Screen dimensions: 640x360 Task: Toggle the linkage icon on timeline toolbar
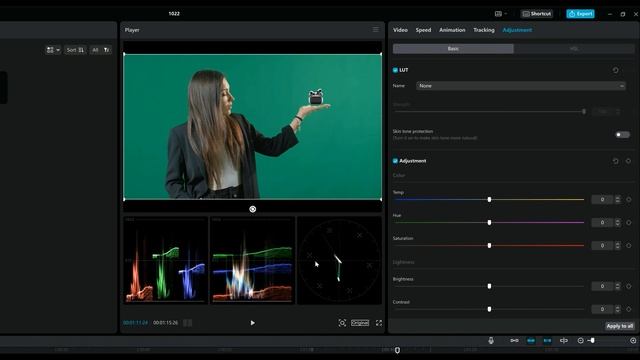tap(547, 340)
